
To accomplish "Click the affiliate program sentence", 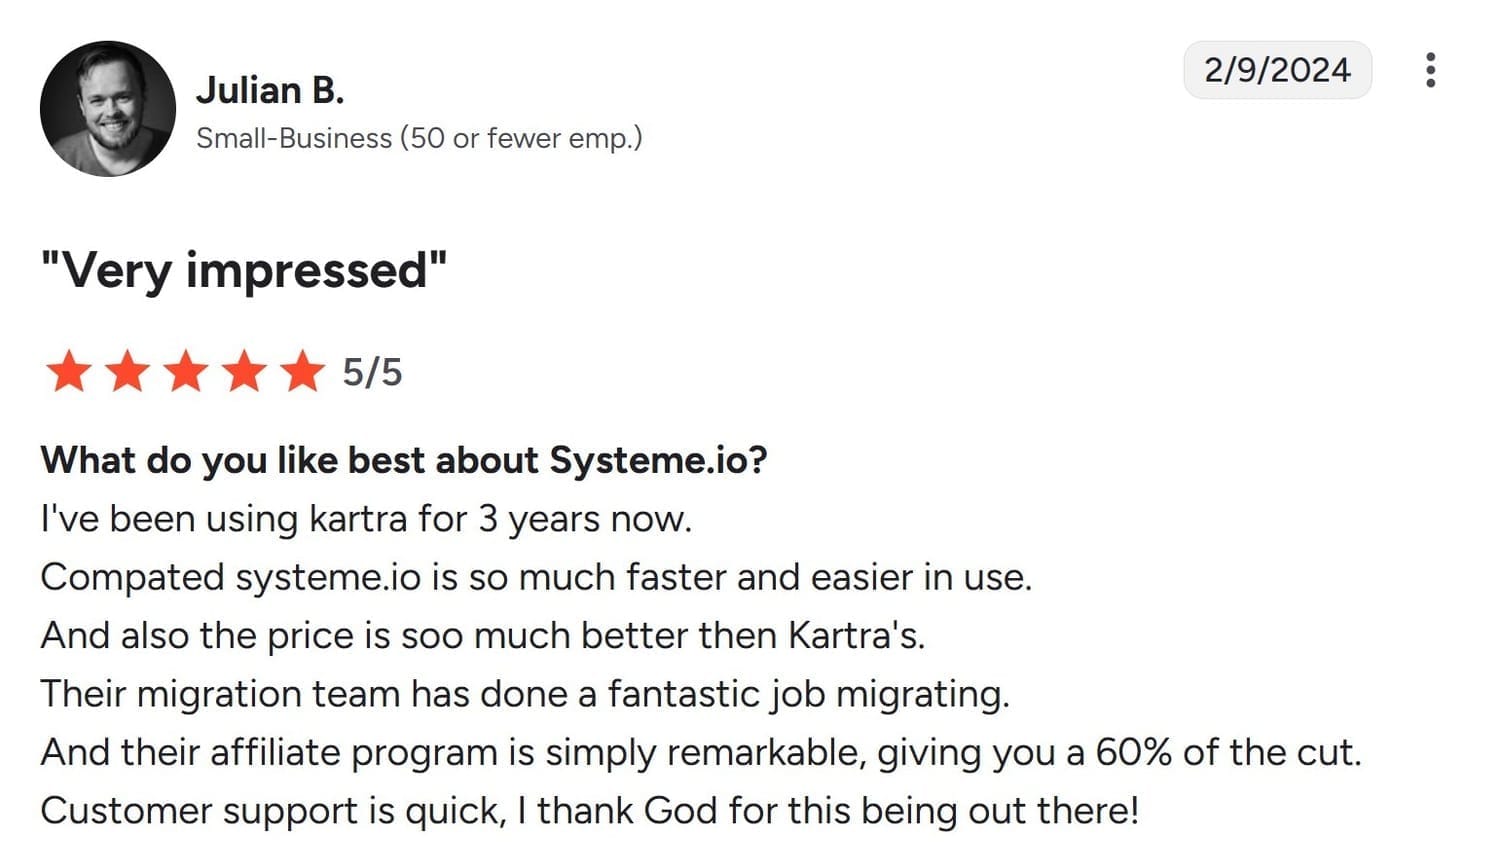I will pos(700,752).
